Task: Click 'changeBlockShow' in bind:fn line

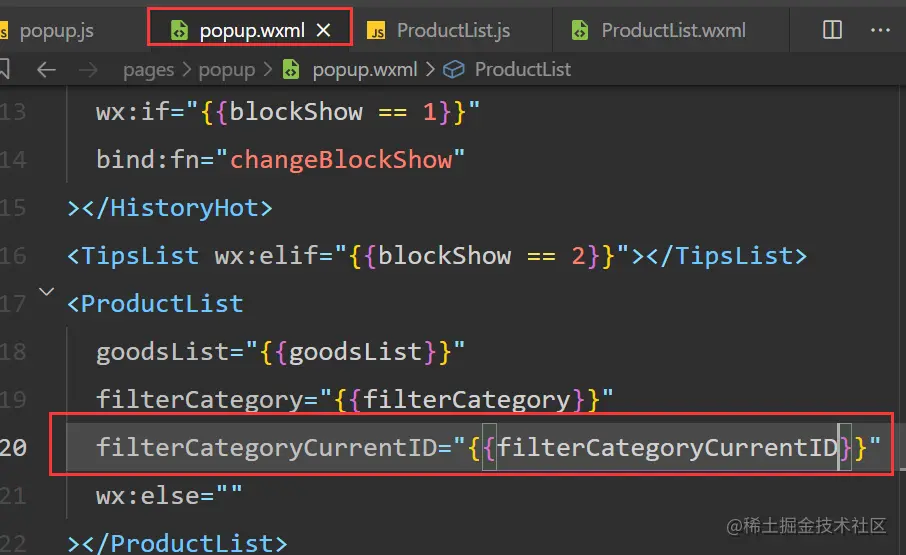Action: (341, 160)
